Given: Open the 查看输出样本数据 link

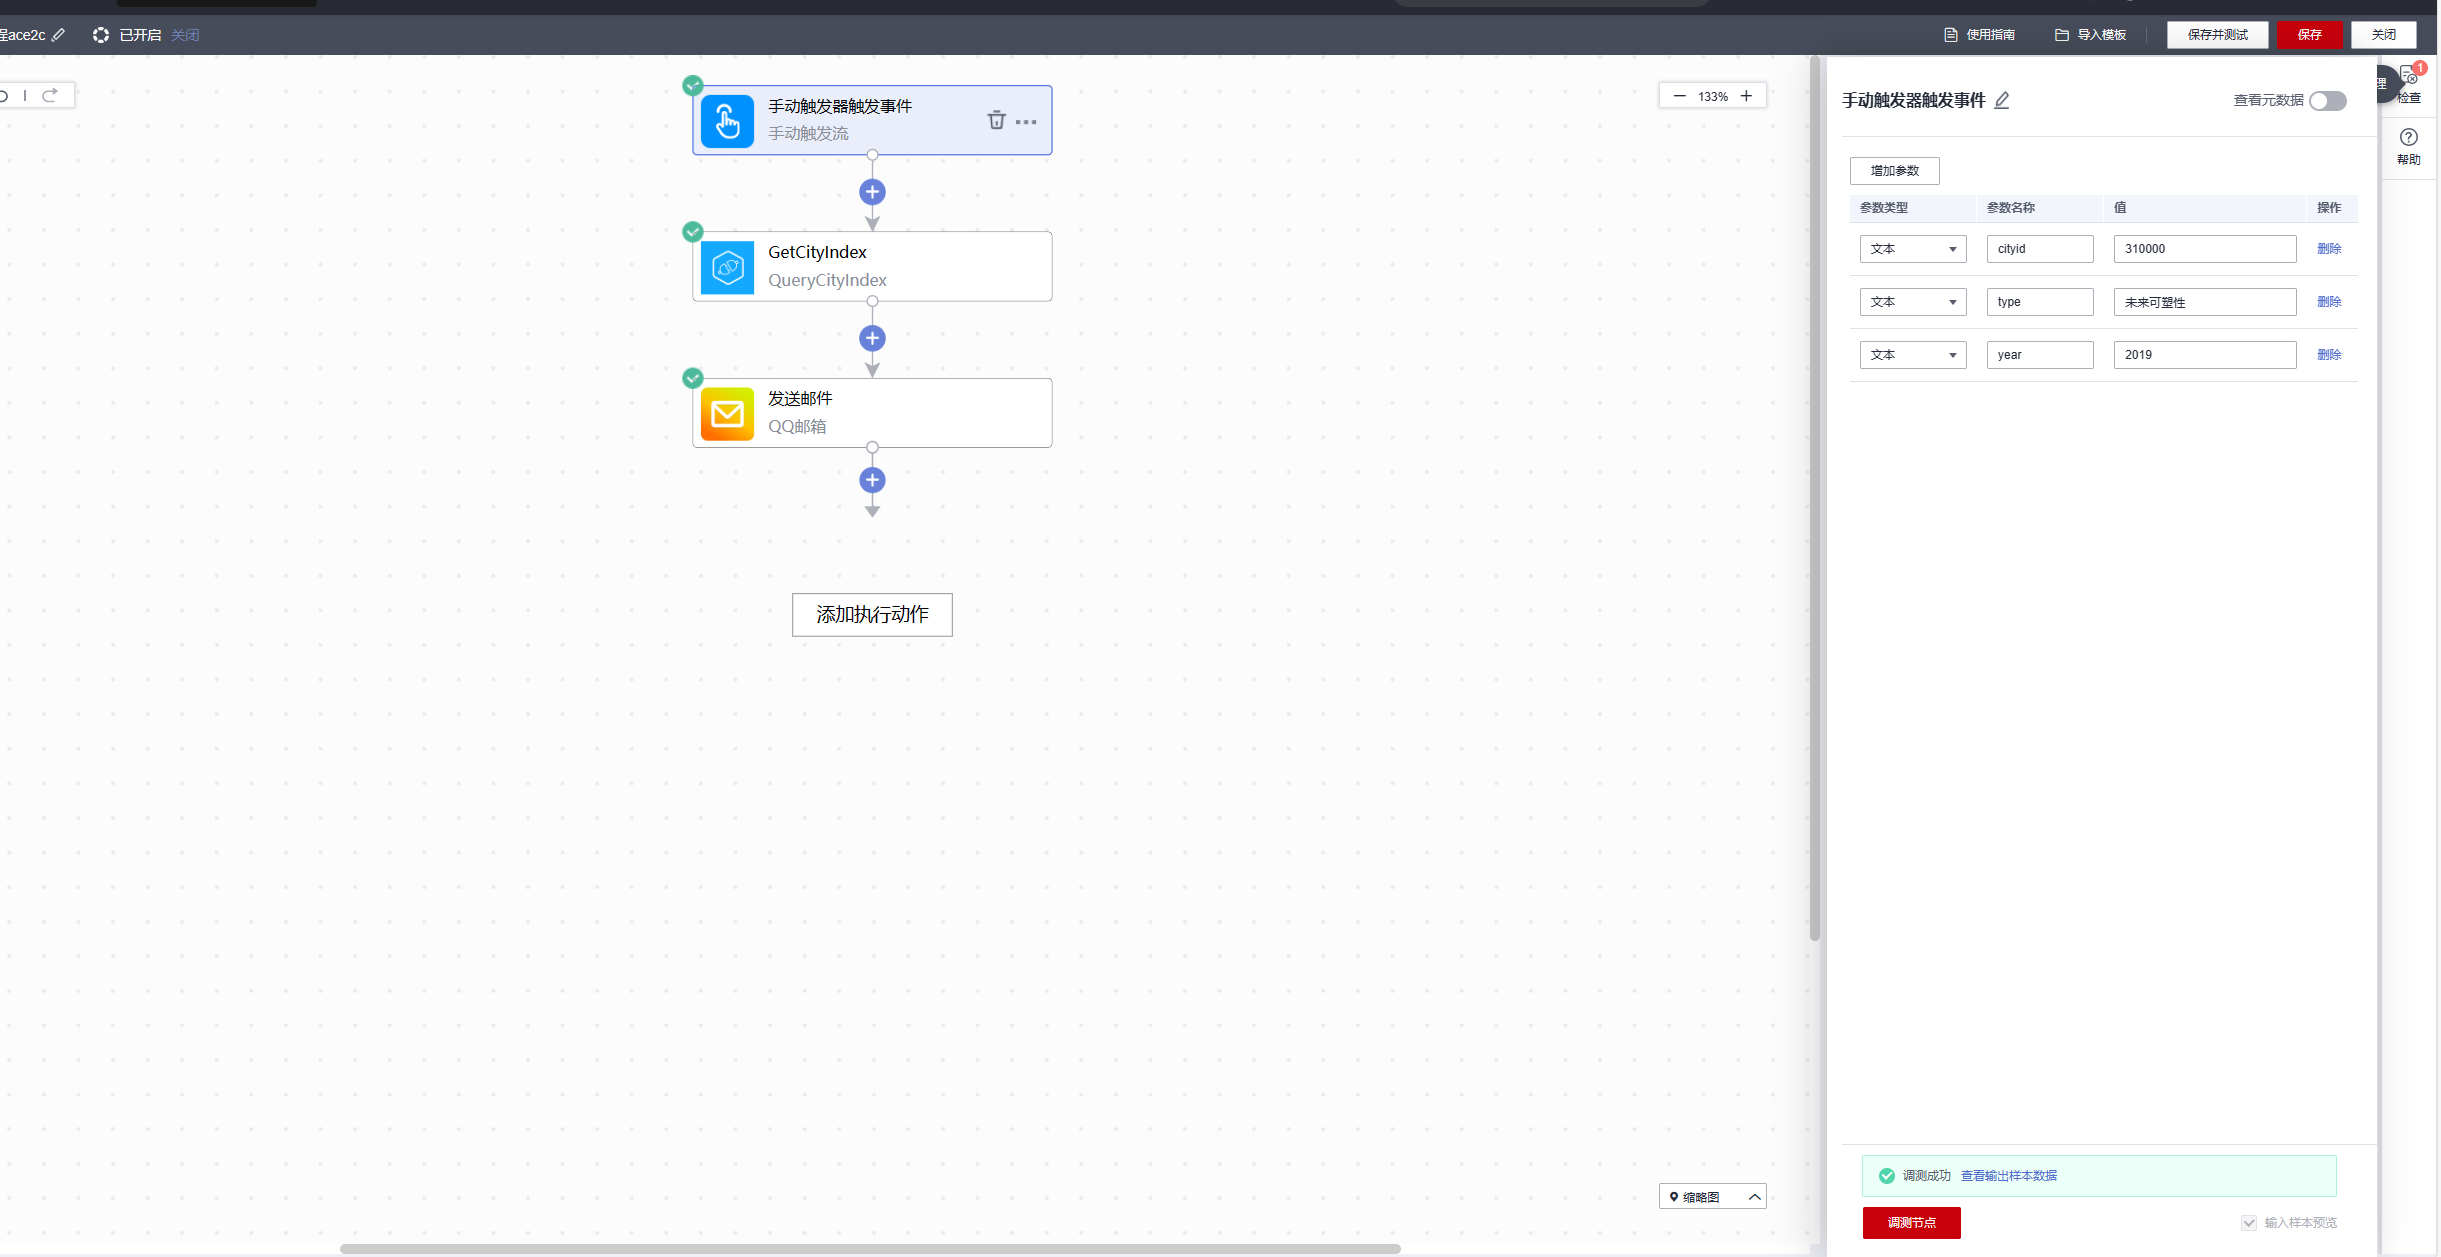Looking at the screenshot, I should 2008,1175.
